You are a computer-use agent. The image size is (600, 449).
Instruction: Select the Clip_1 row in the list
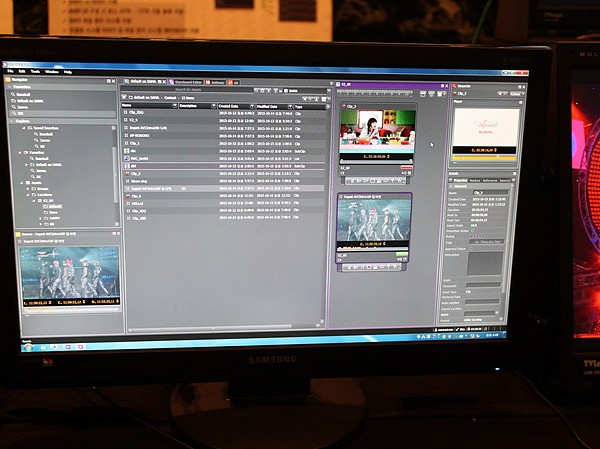click(226, 143)
